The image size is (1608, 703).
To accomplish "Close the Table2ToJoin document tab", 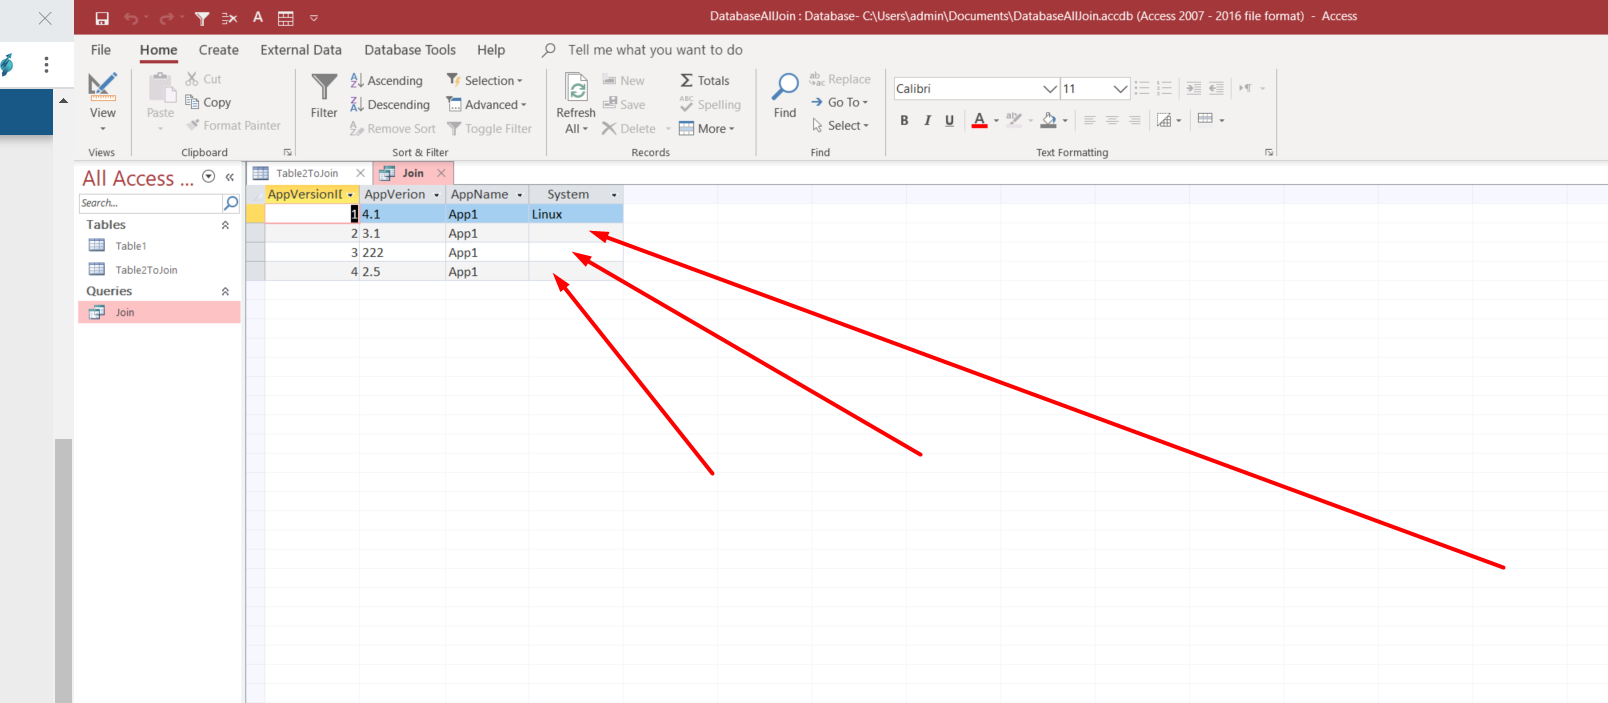I will point(361,173).
